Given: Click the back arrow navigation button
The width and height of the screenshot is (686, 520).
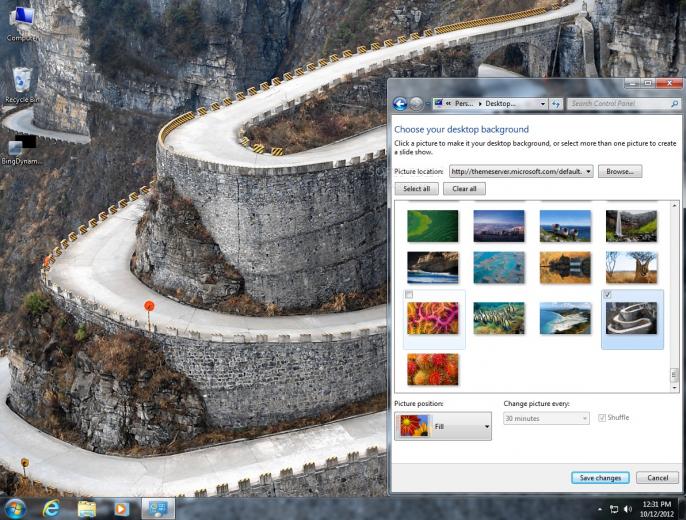Looking at the screenshot, I should (x=400, y=104).
